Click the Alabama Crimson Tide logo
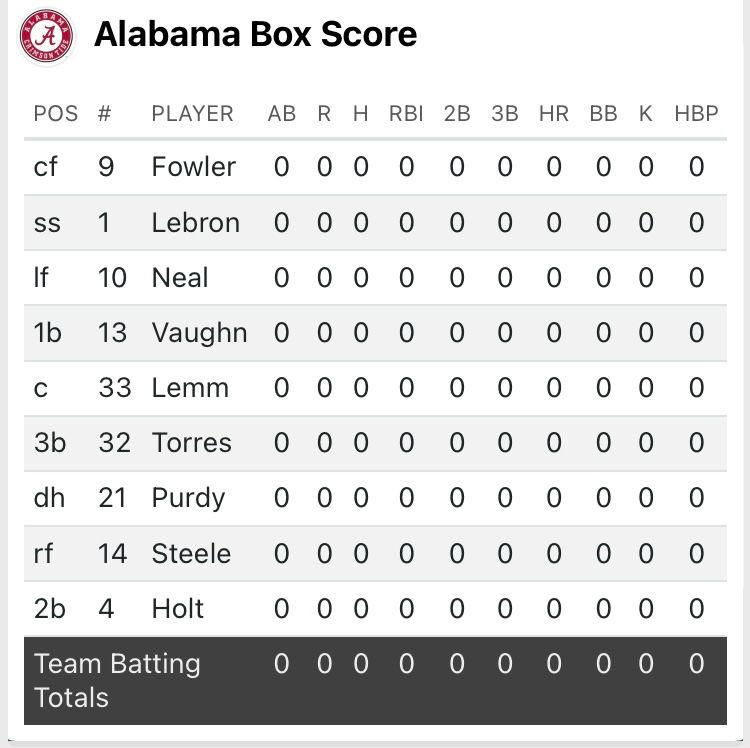The height and width of the screenshot is (748, 750). coord(46,35)
